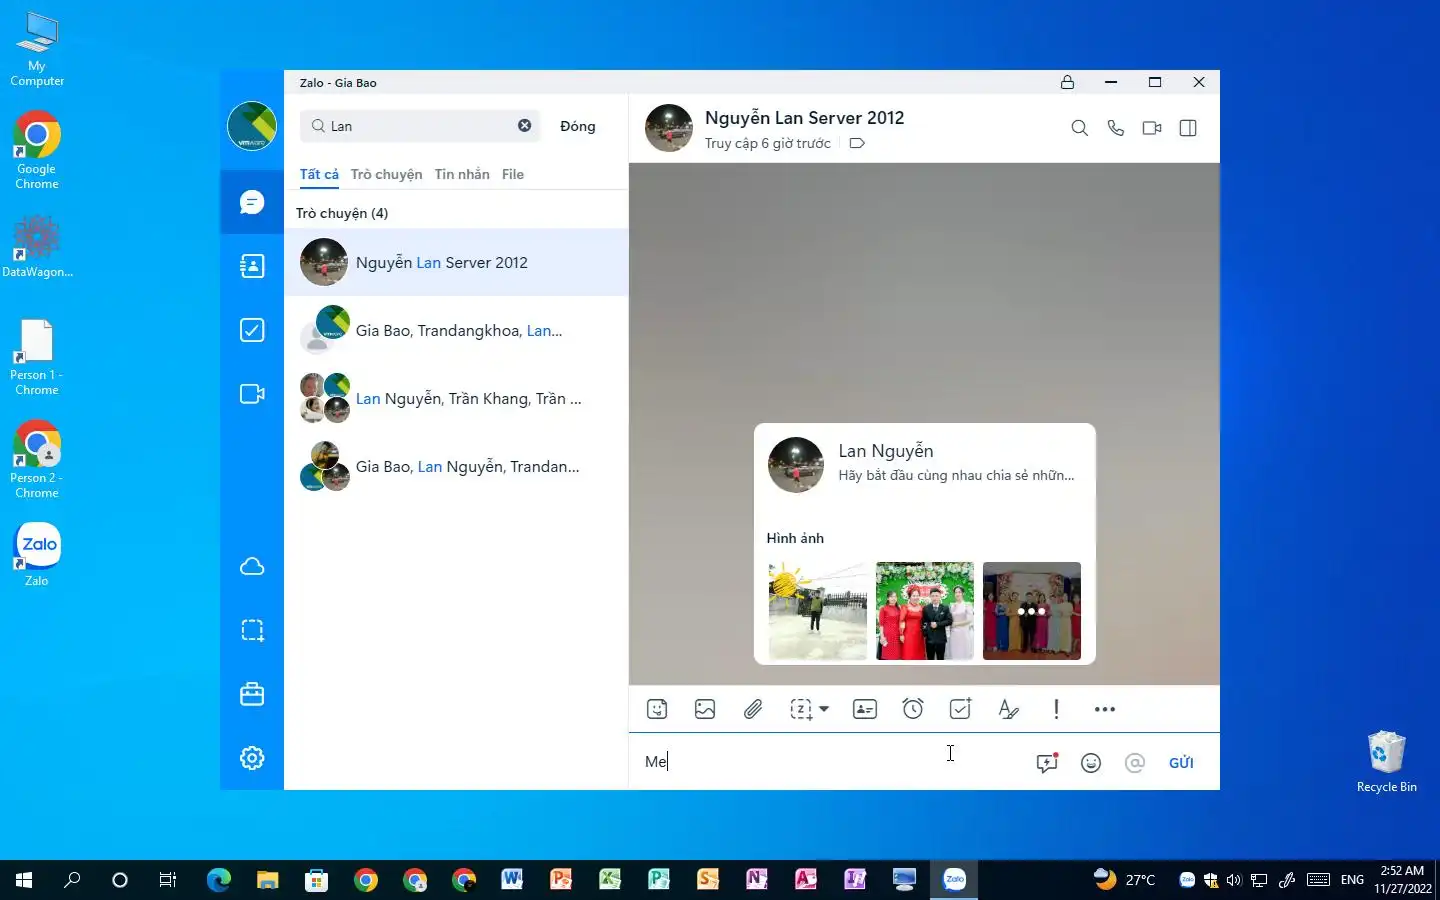
Task: Open the taskbar clock showing 2:52 AM
Action: pos(1402,880)
